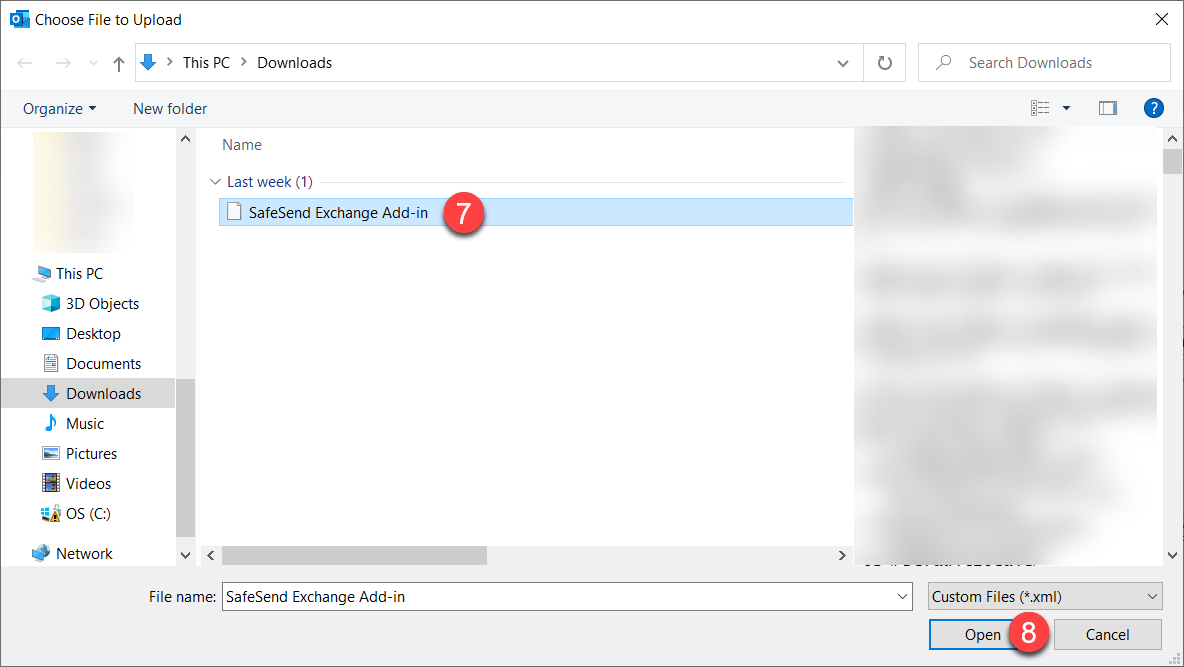Screen dimensions: 1184x667
Task: Change the view layout icon
Action: [1040, 108]
